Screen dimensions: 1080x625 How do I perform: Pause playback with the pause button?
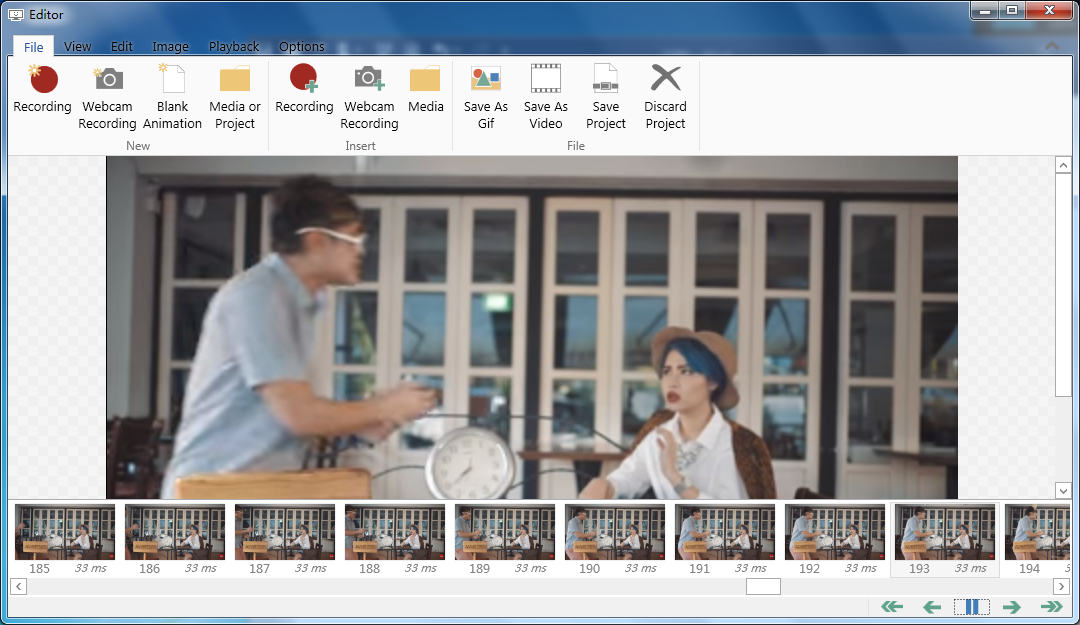(971, 607)
